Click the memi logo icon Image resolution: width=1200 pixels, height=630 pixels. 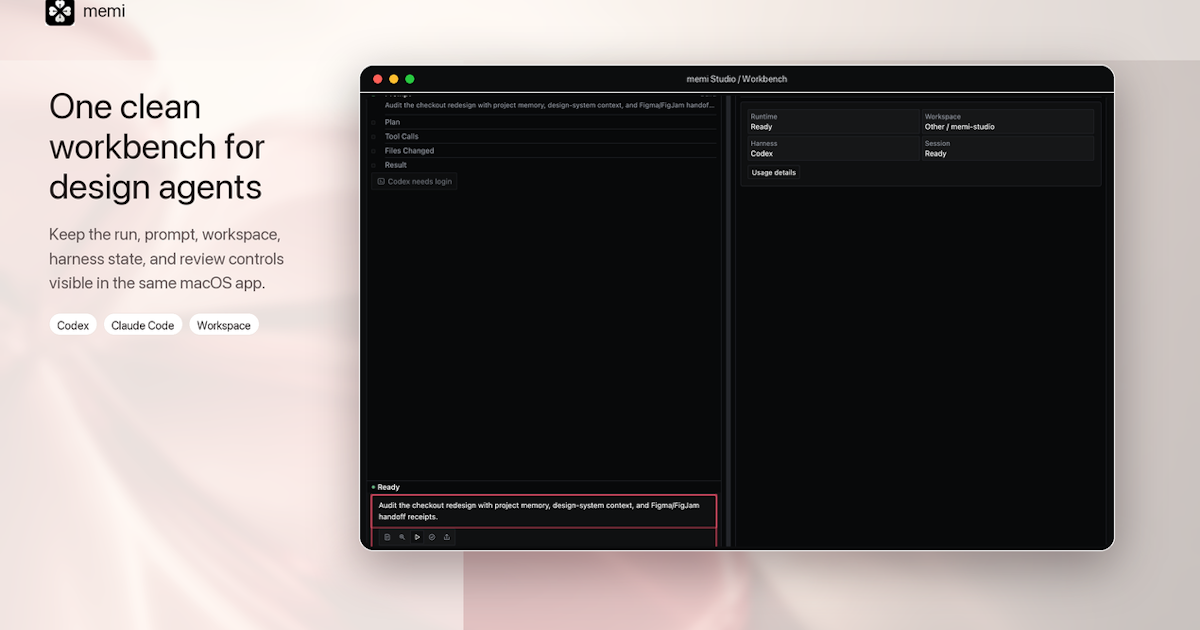point(60,12)
